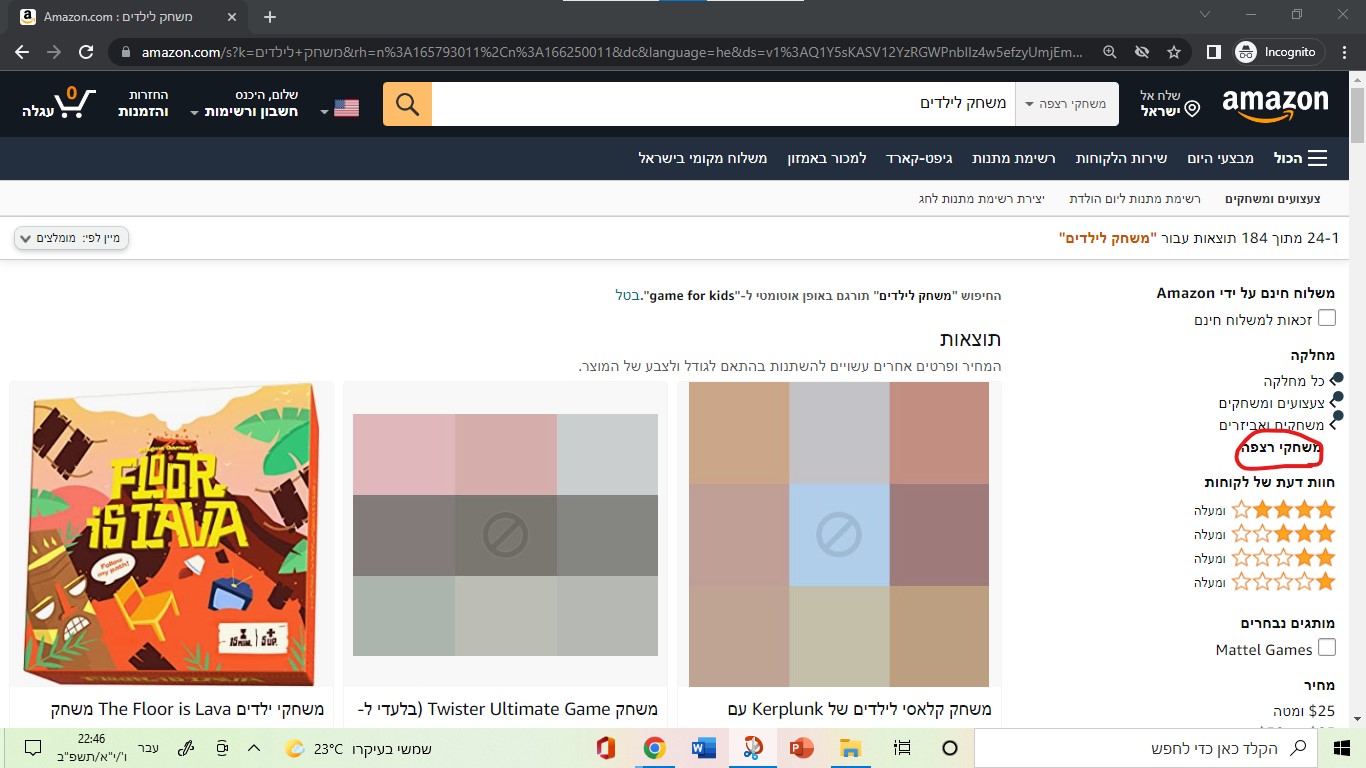Click the Meet Now camera tray icon
This screenshot has width=1366, height=768.
click(222, 748)
